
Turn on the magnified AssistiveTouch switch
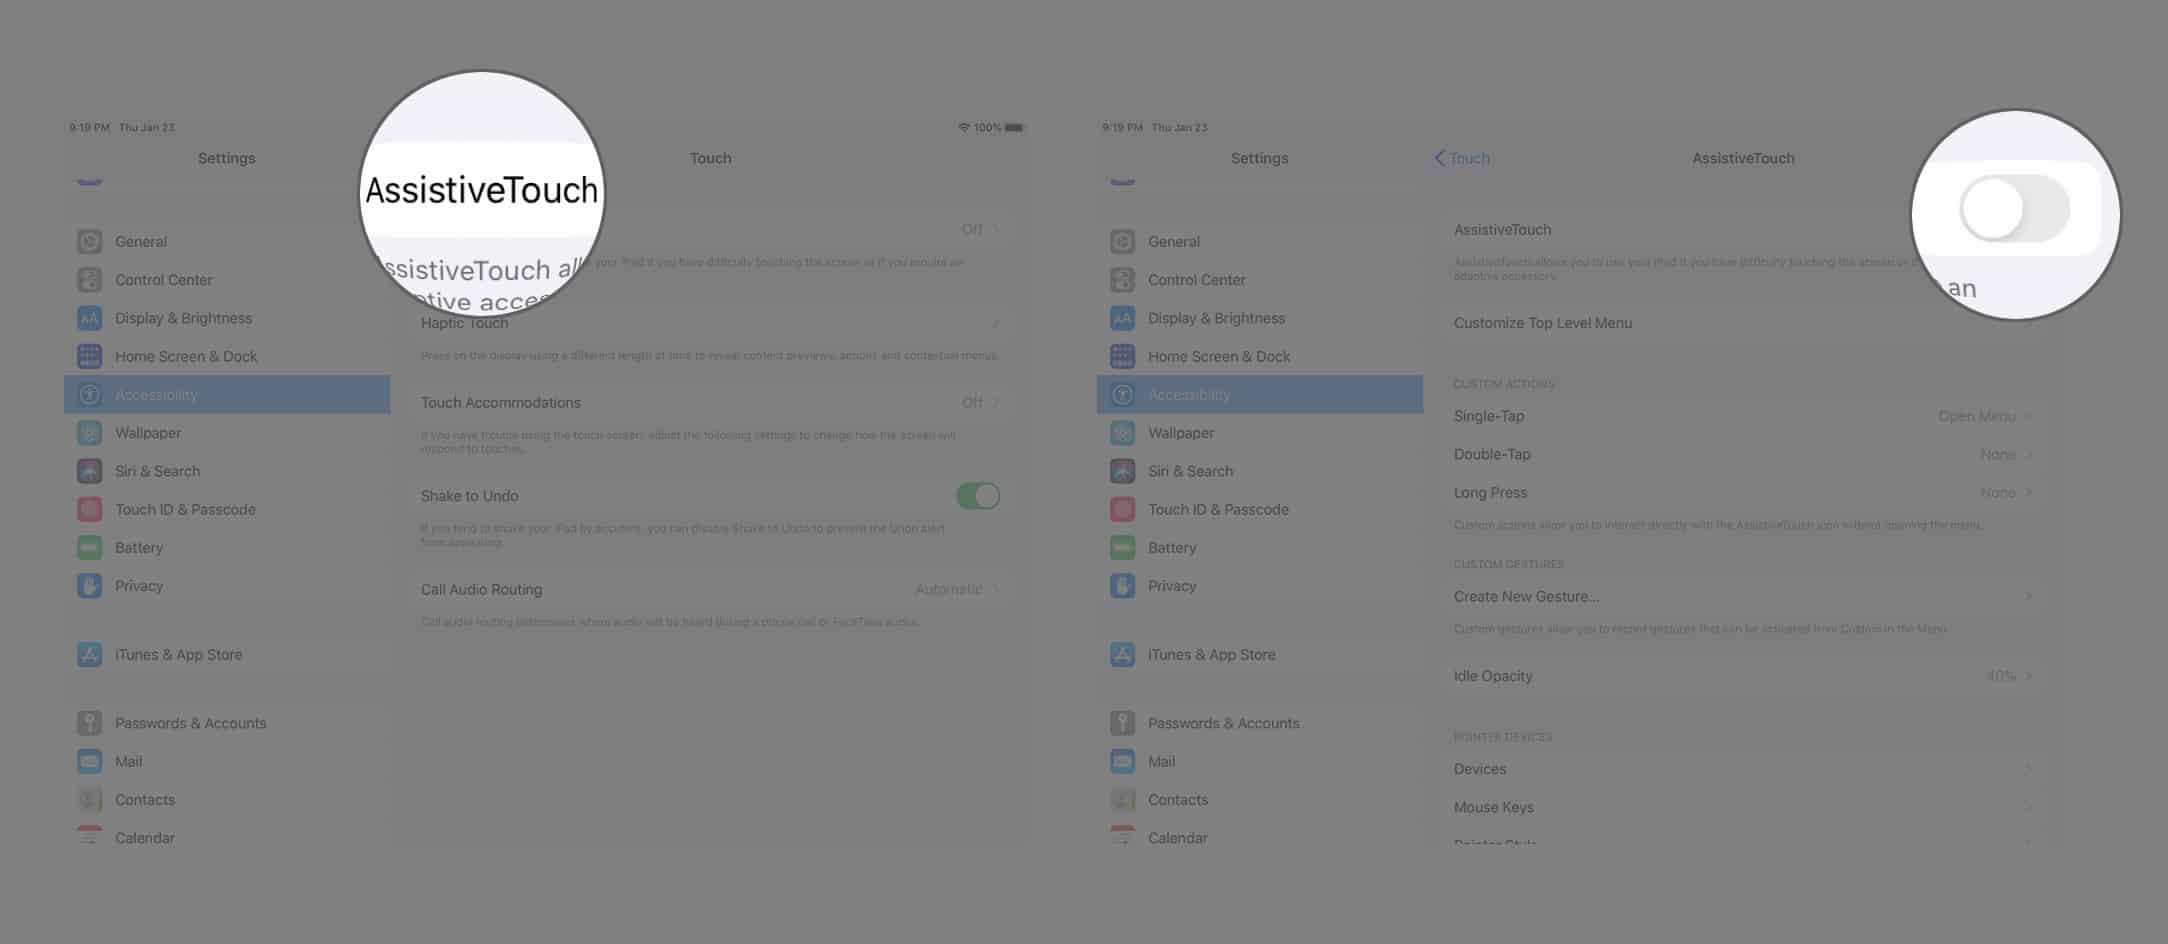[2014, 209]
